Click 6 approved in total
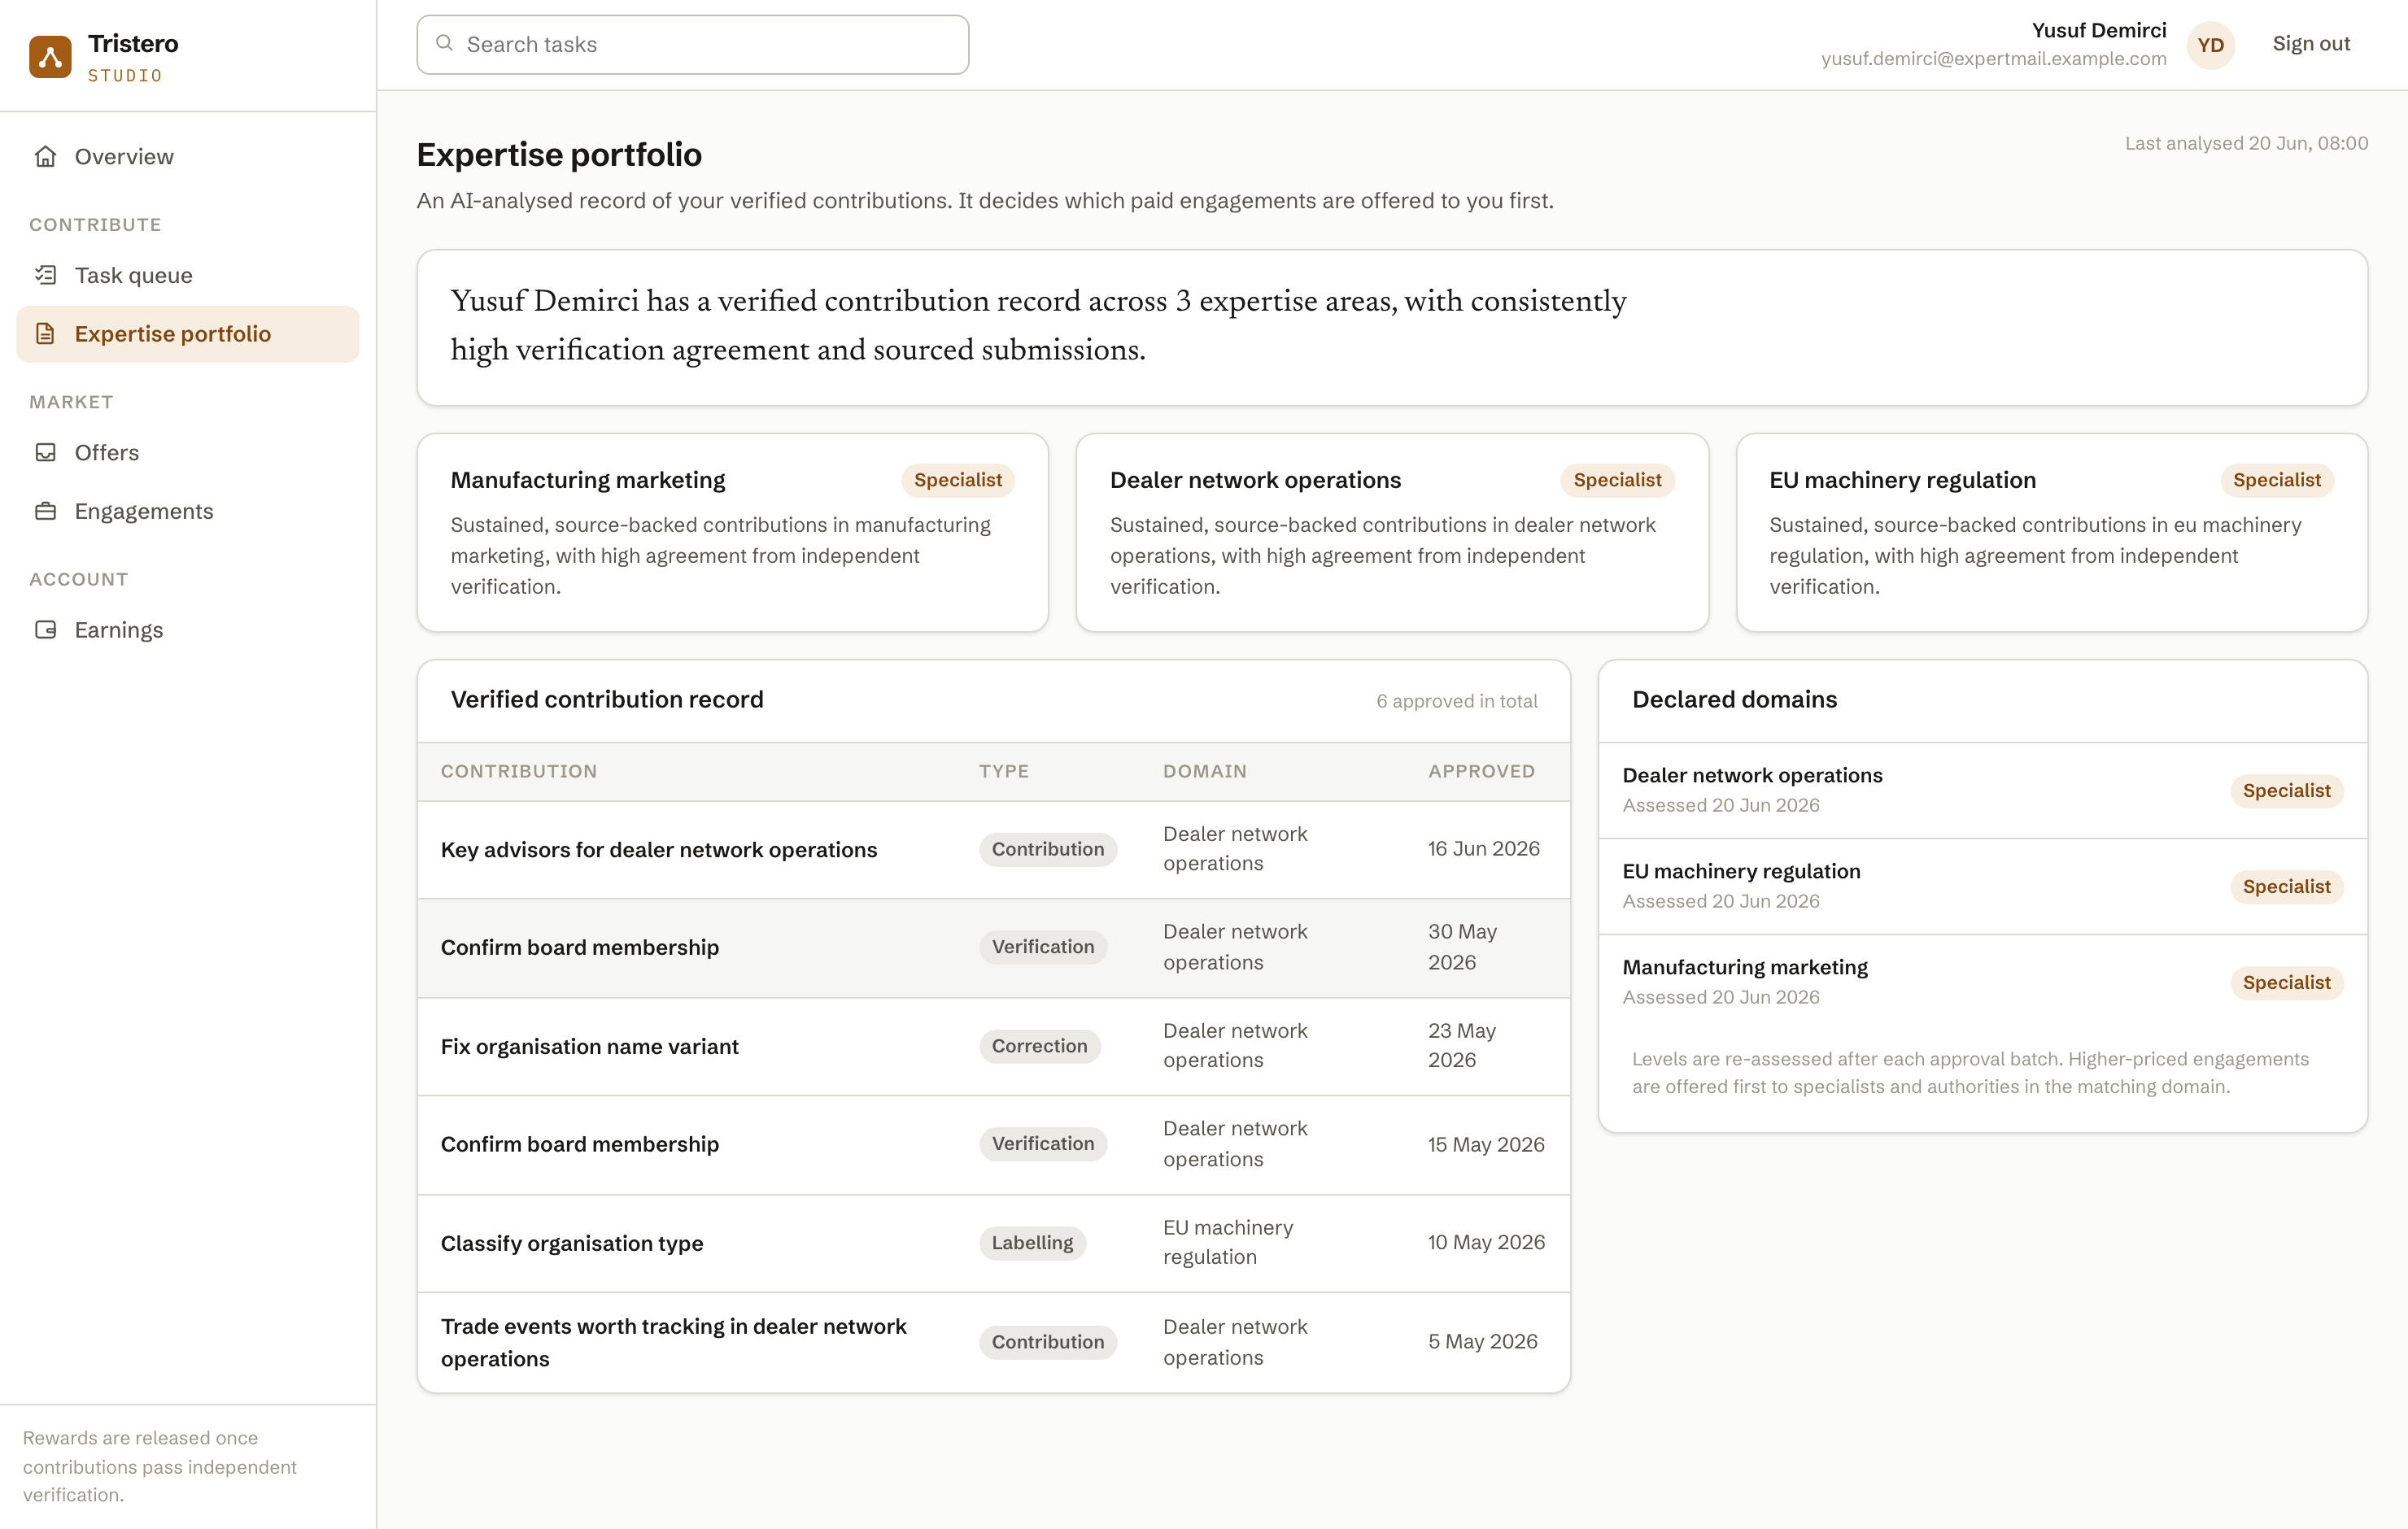This screenshot has width=2408, height=1529. [x=1456, y=701]
